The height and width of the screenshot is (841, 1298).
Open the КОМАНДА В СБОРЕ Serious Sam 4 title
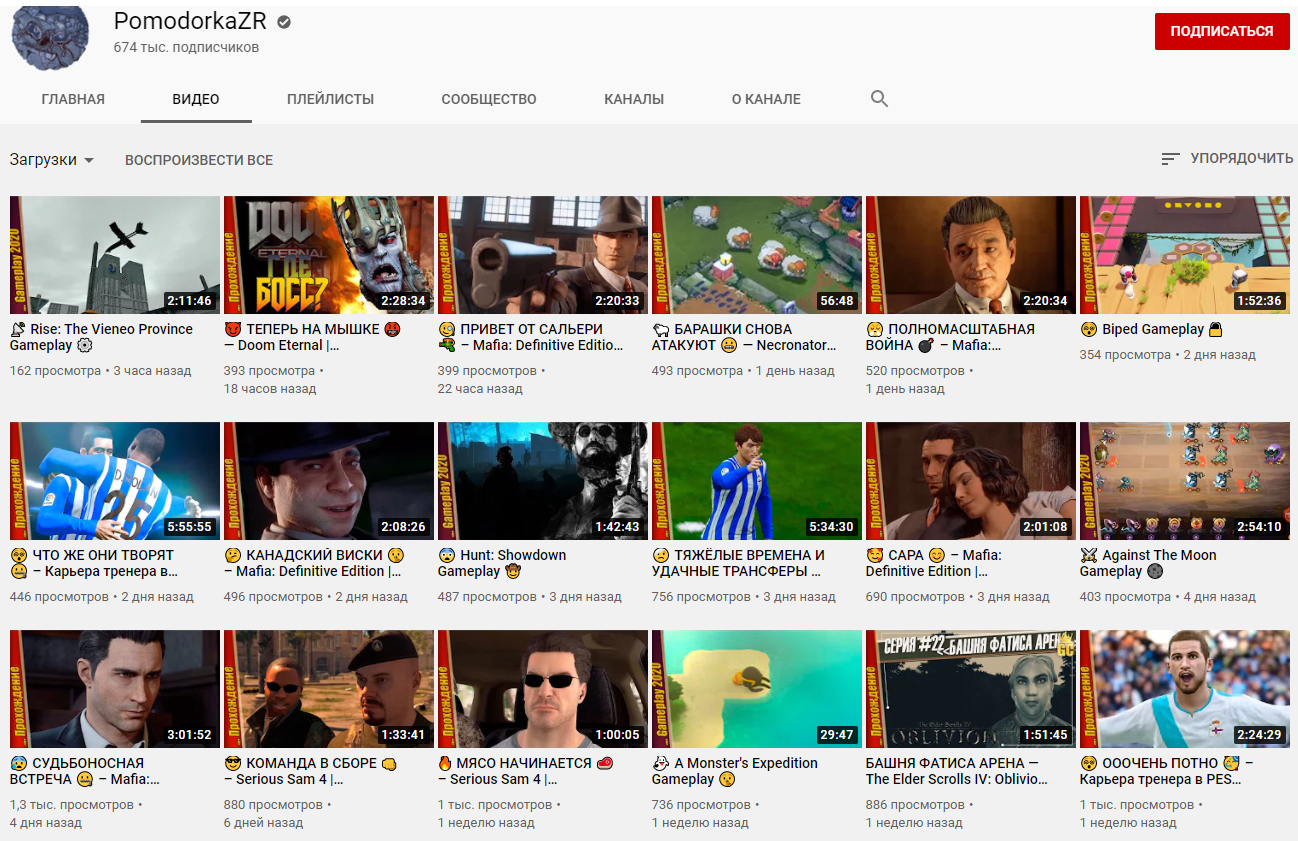311,771
